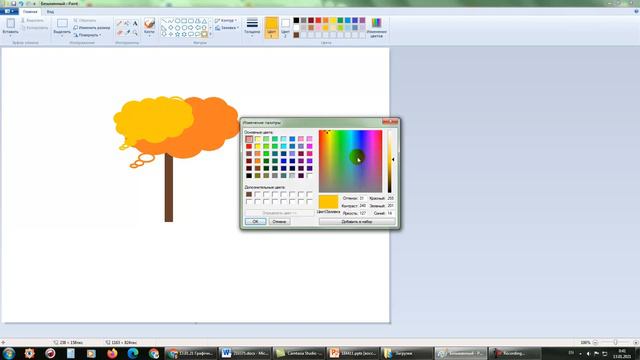
Task: Choose the highlighted cloud callout shape
Action: tap(204, 34)
